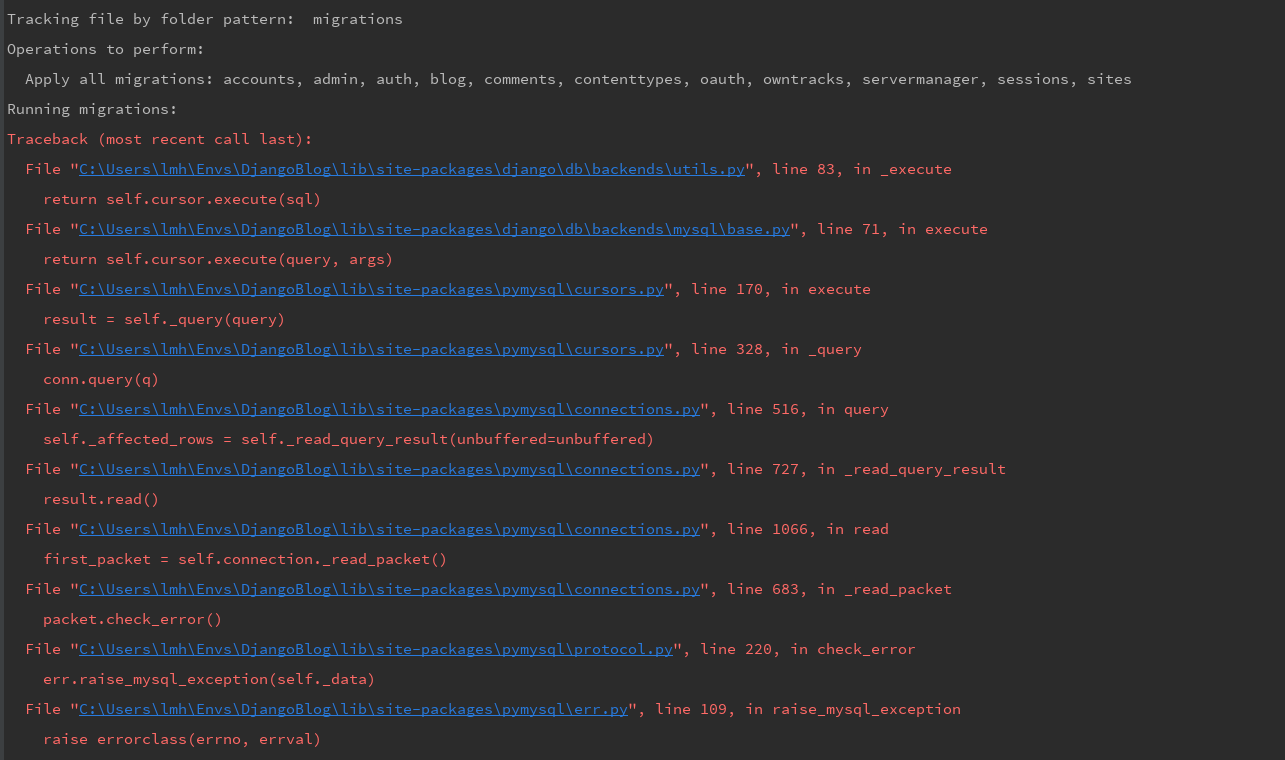The width and height of the screenshot is (1285, 760).
Task: Click the 'line 83, in _execute' text
Action: [x=862, y=169]
